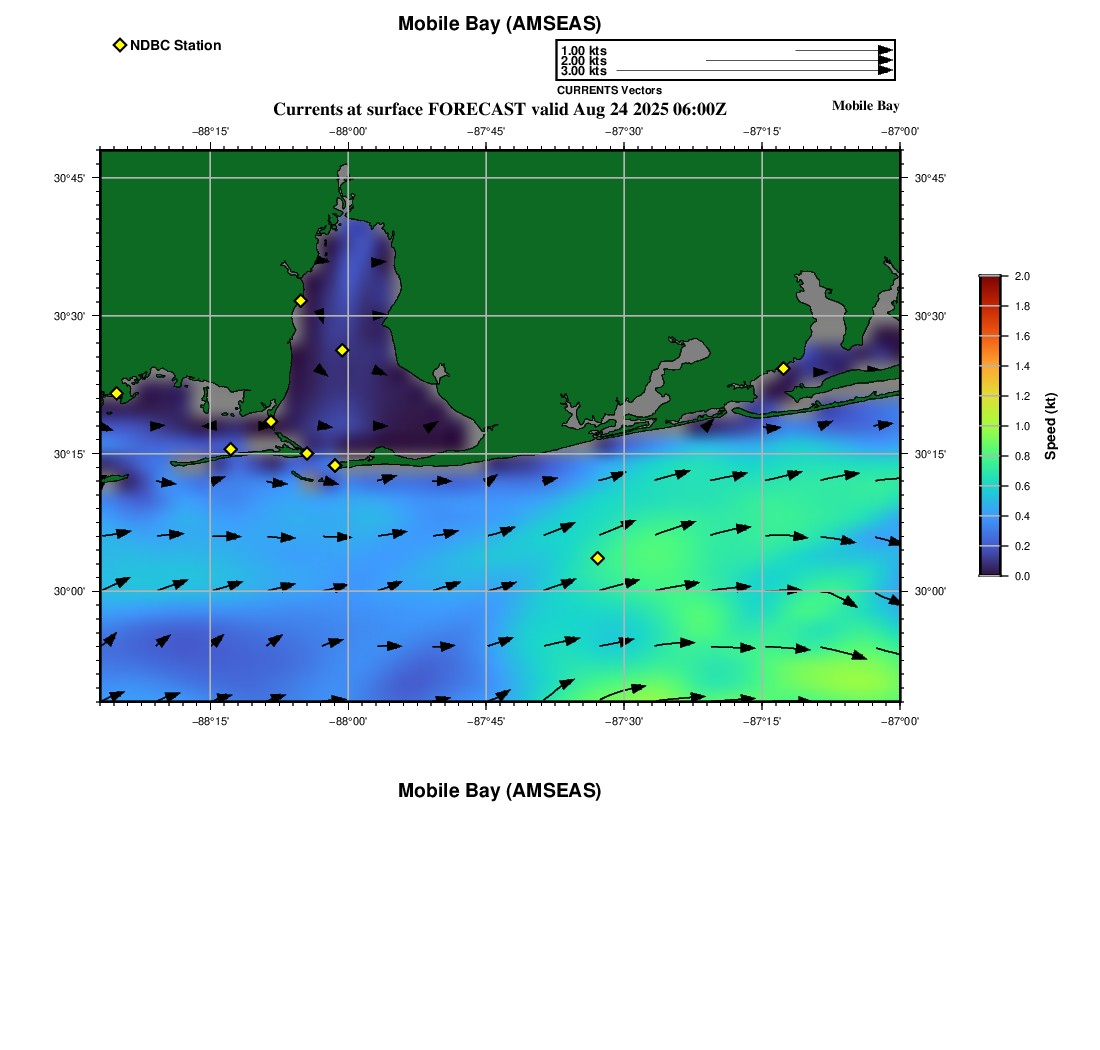1100x1050 pixels.
Task: Select the NDBC station marker in central Mobile Bay
Action: (342, 350)
